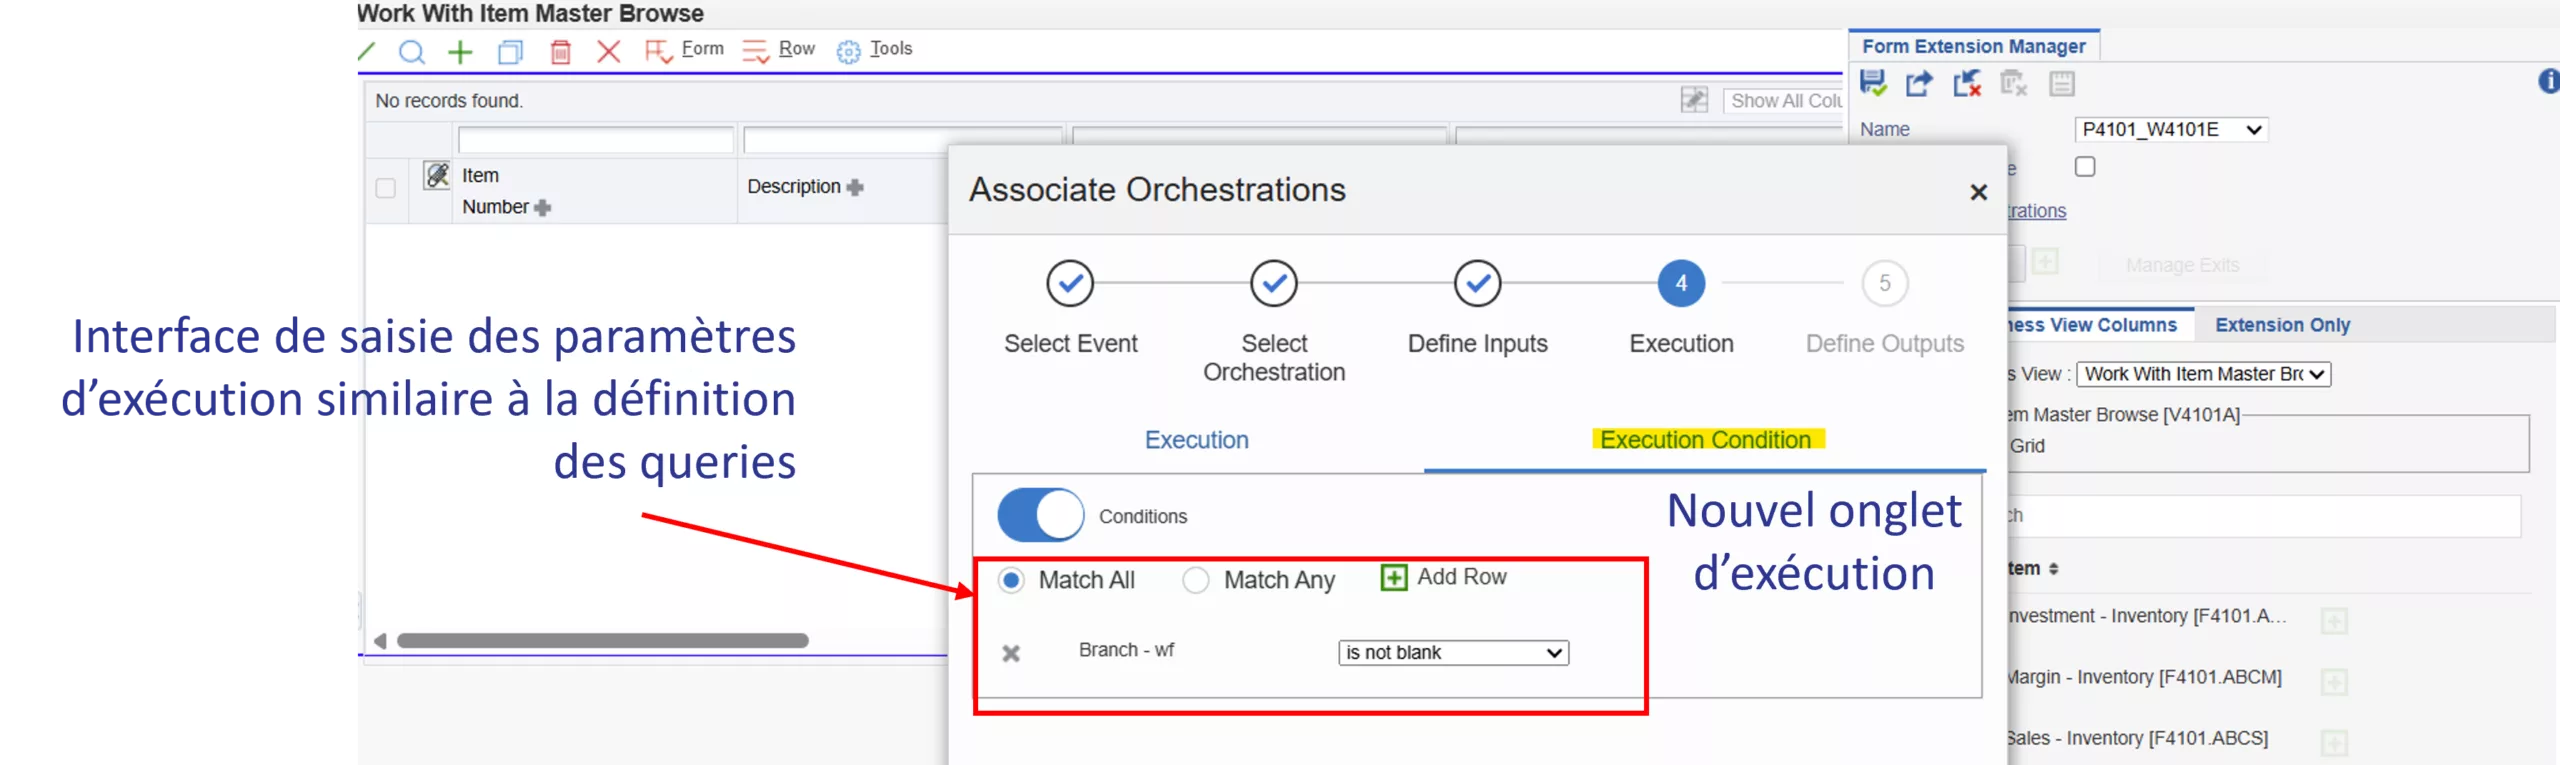Check the grid select-all checkbox
Image resolution: width=2560 pixels, height=765 pixels.
click(x=385, y=188)
